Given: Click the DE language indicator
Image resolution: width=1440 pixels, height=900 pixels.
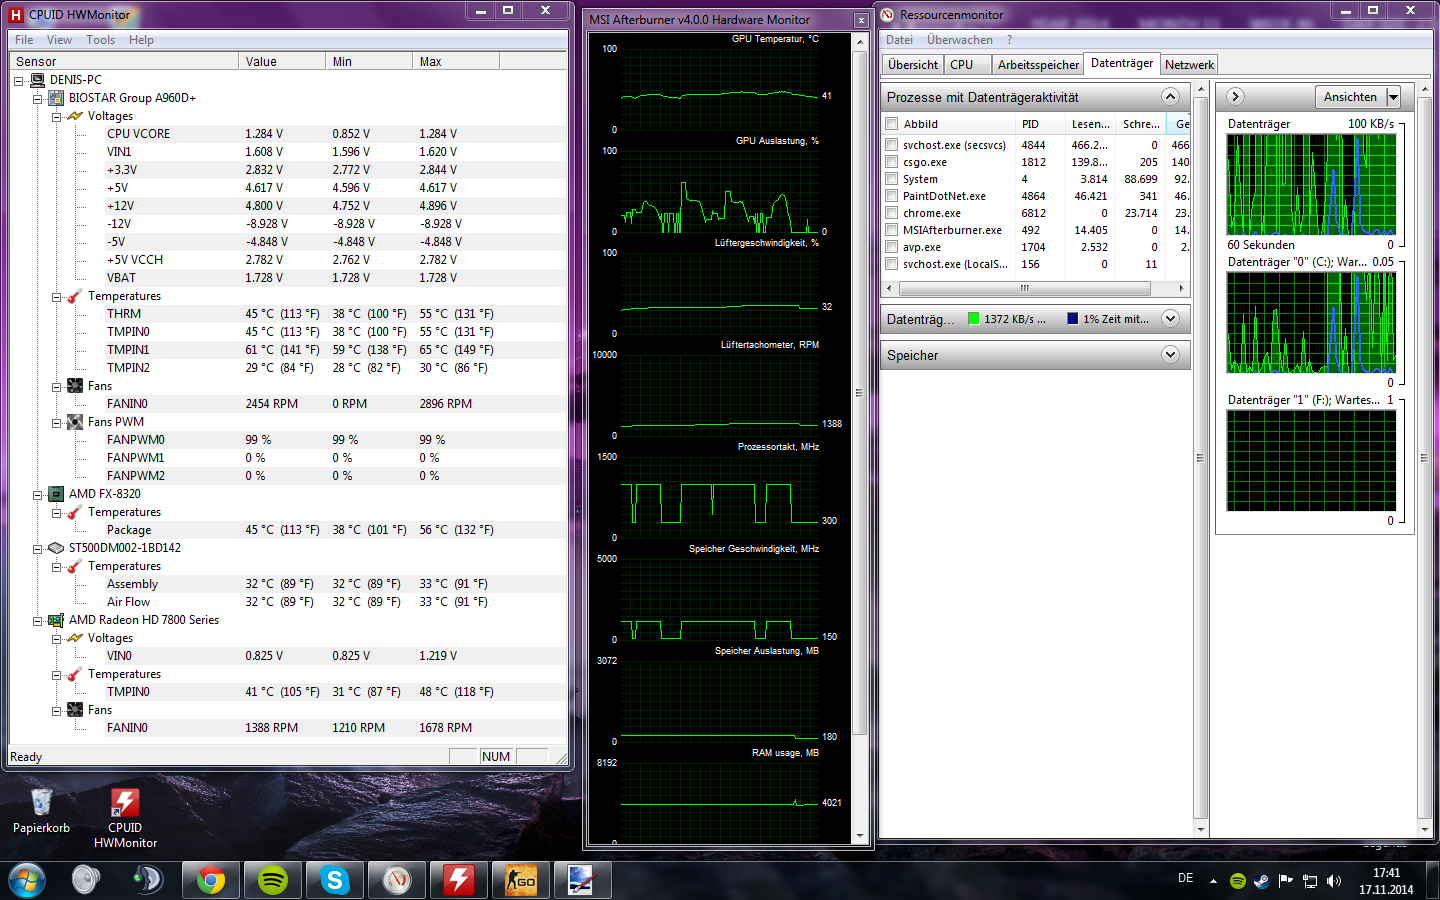Looking at the screenshot, I should 1185,878.
